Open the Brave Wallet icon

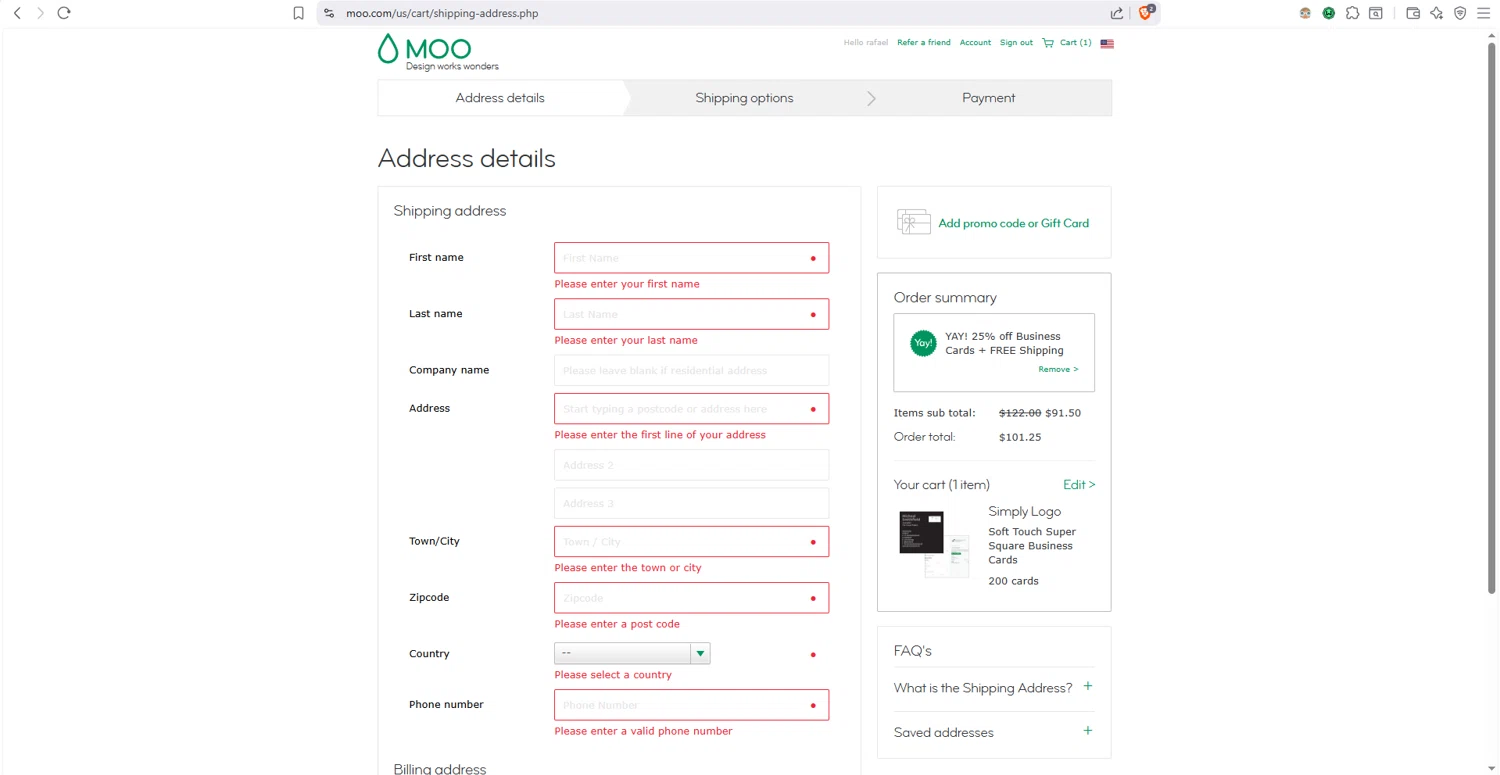tap(1413, 13)
